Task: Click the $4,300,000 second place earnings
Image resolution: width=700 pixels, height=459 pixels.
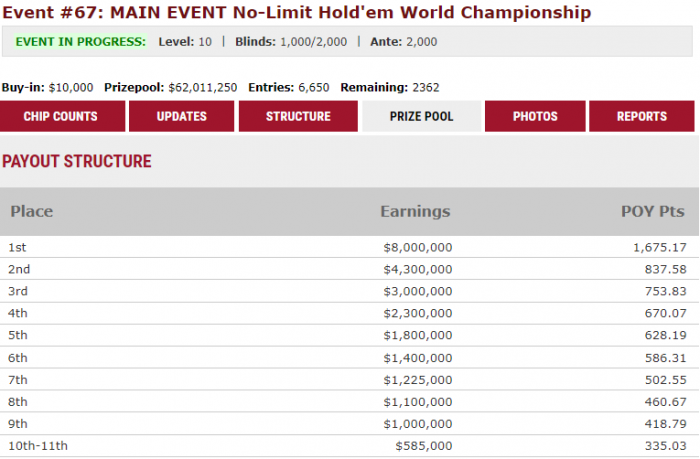Action: click(x=418, y=269)
